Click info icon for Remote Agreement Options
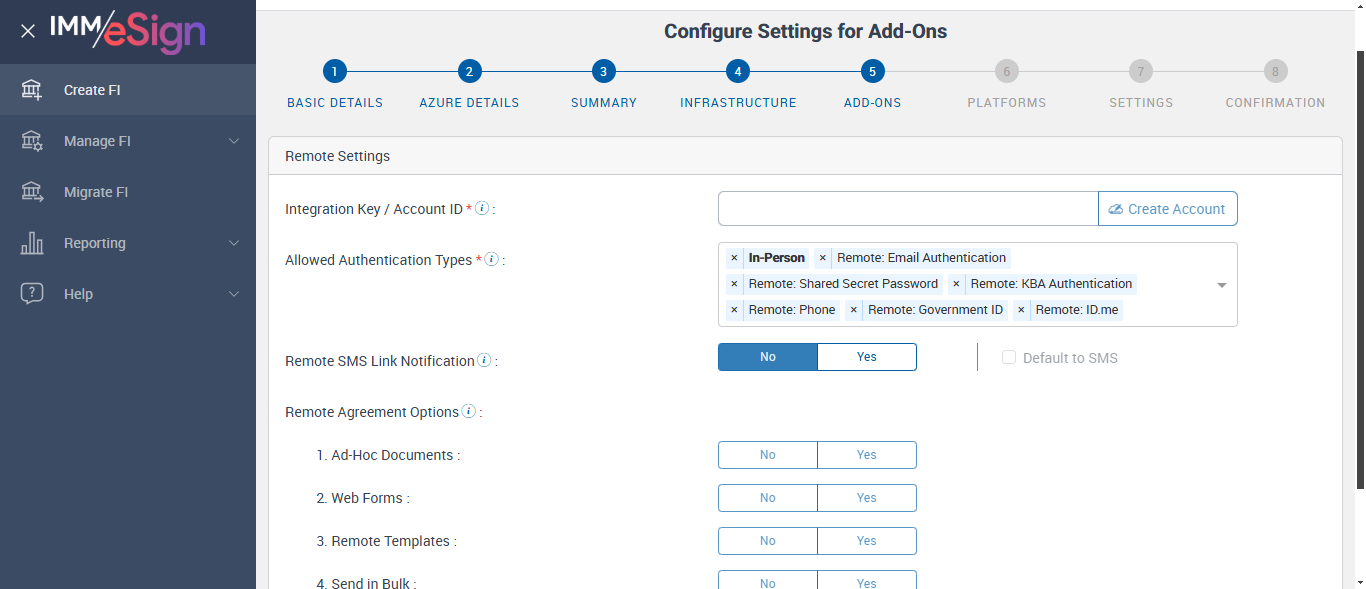This screenshot has height=589, width=1366. coord(469,412)
